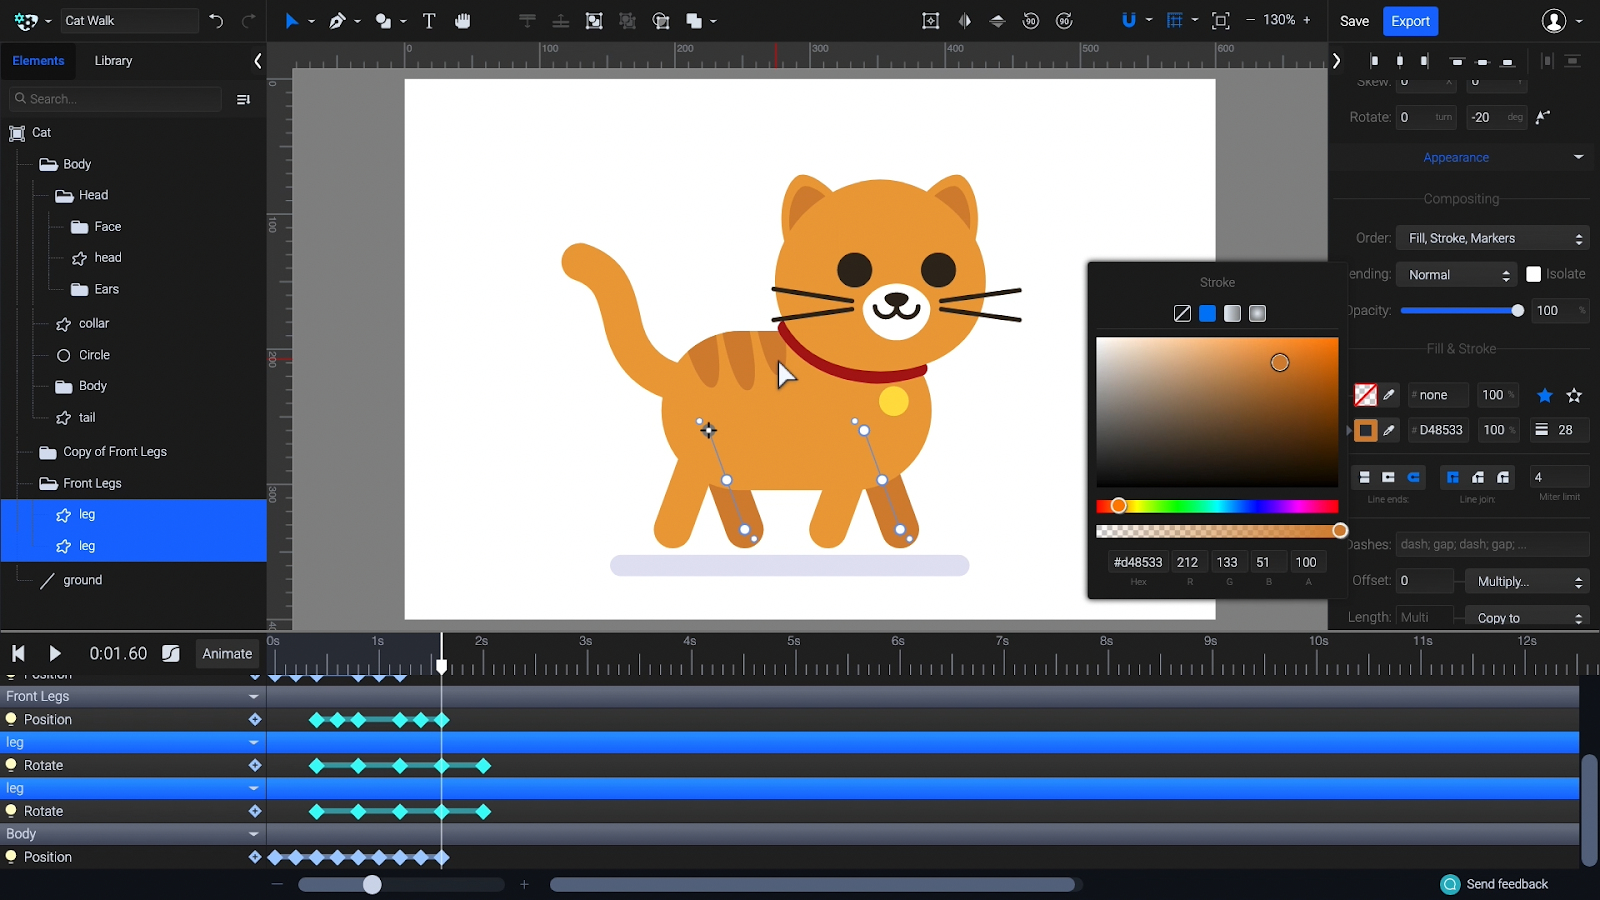Select the linear gradient stroke type

coord(1232,314)
